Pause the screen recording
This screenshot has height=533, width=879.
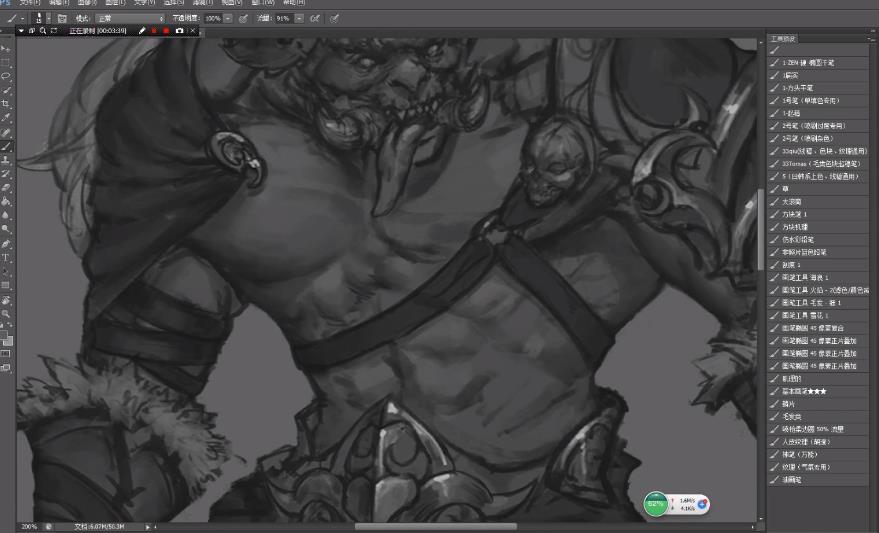coord(154,31)
